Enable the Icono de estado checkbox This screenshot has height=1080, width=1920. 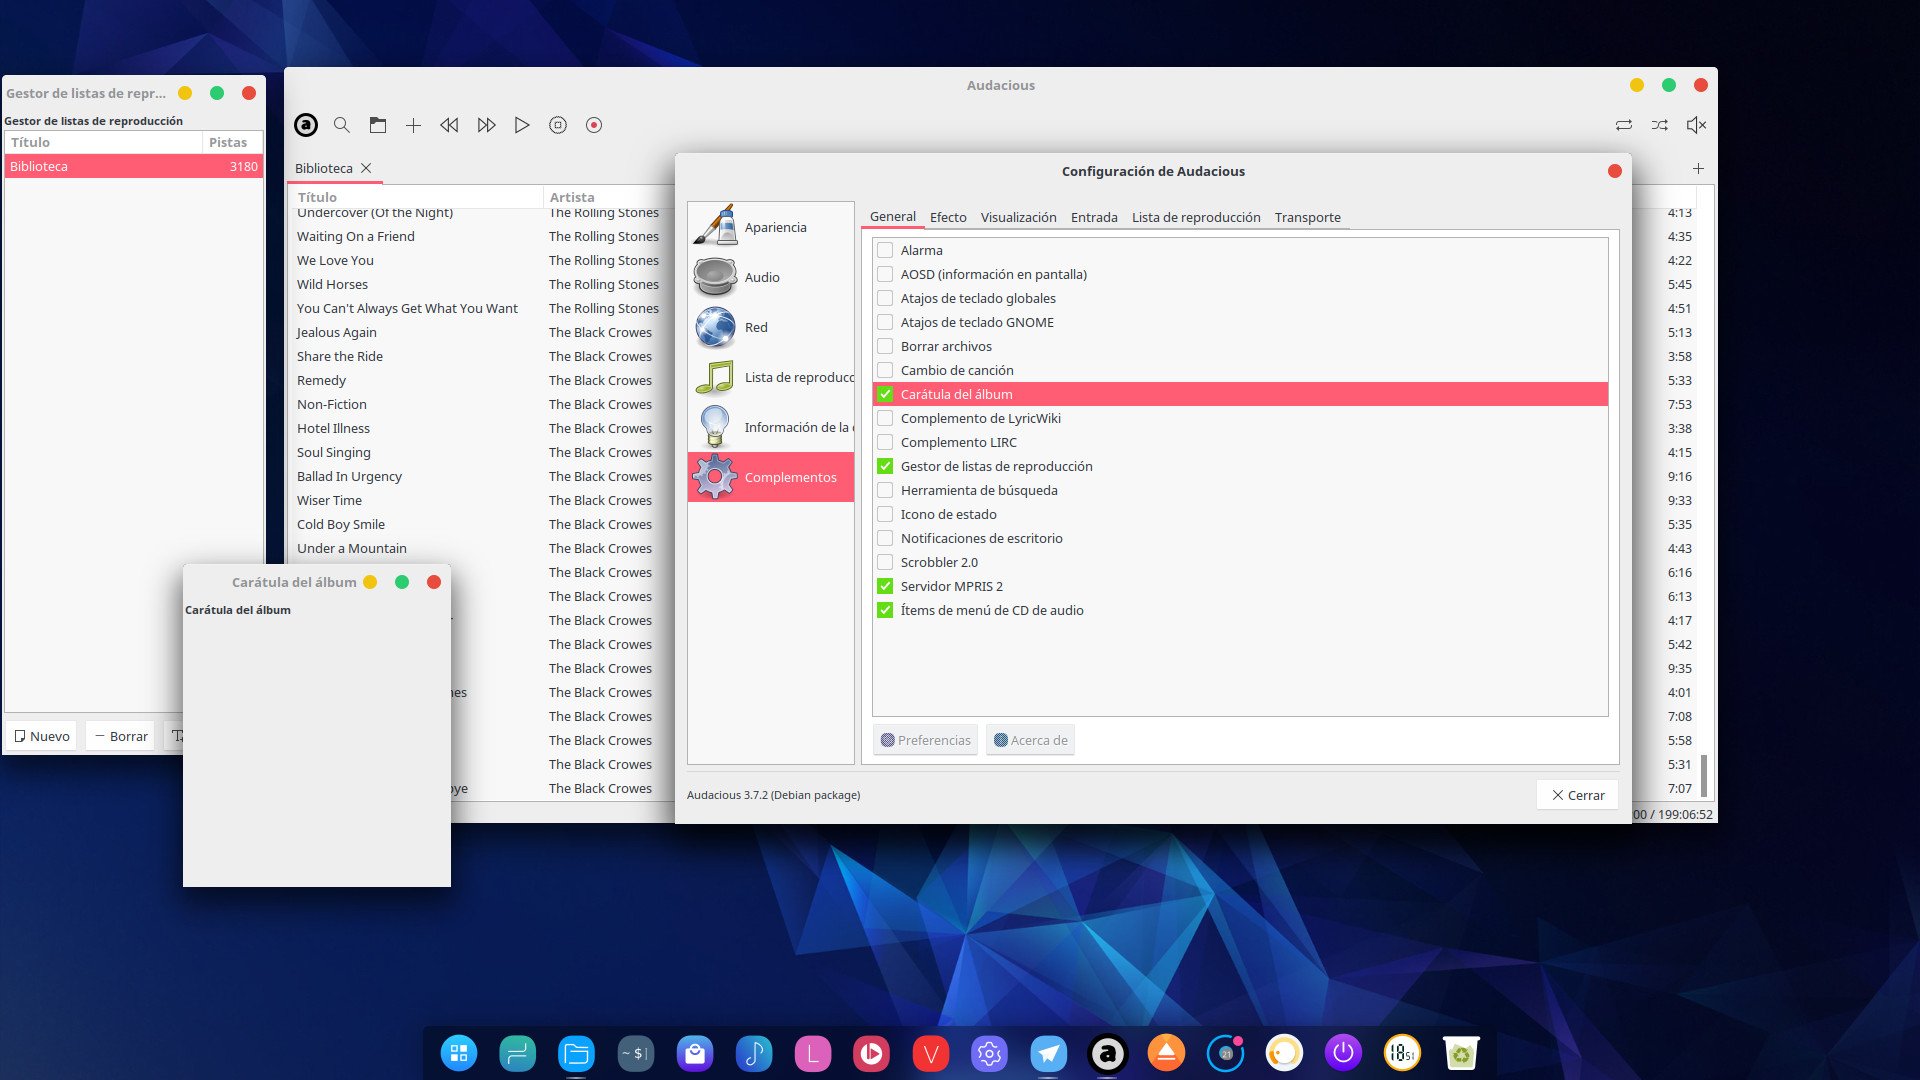click(x=885, y=514)
